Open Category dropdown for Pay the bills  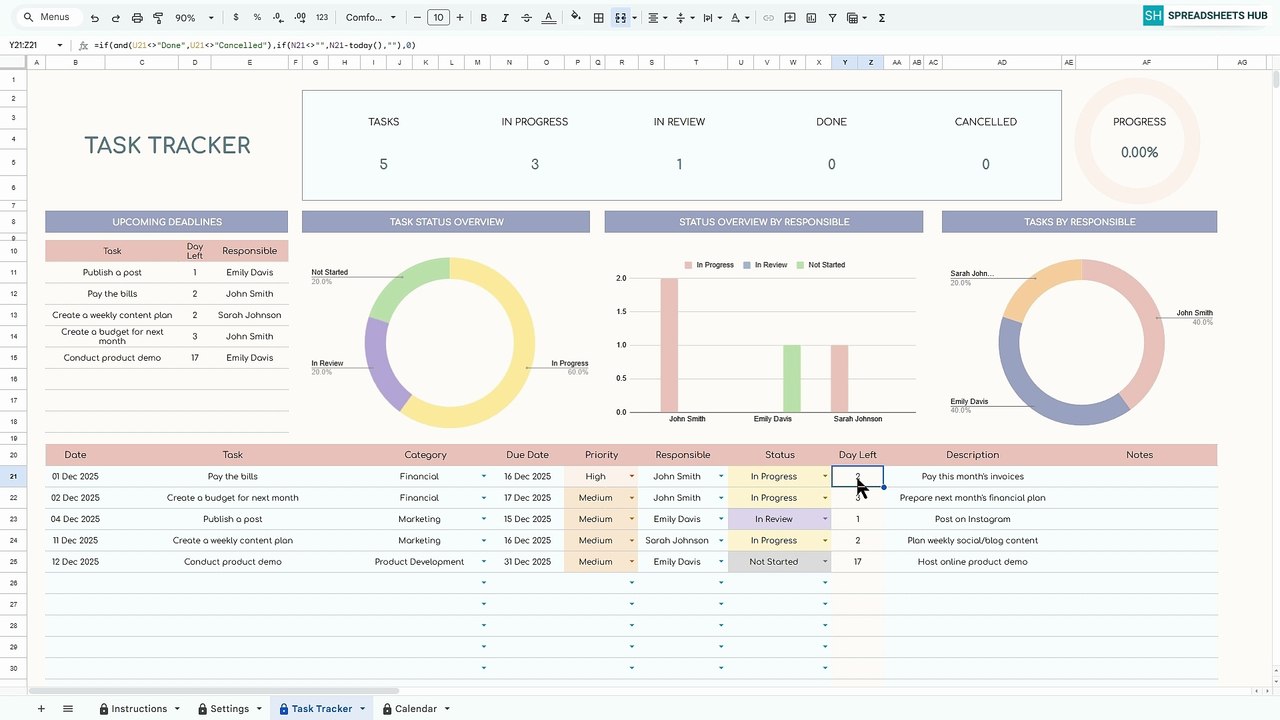484,477
